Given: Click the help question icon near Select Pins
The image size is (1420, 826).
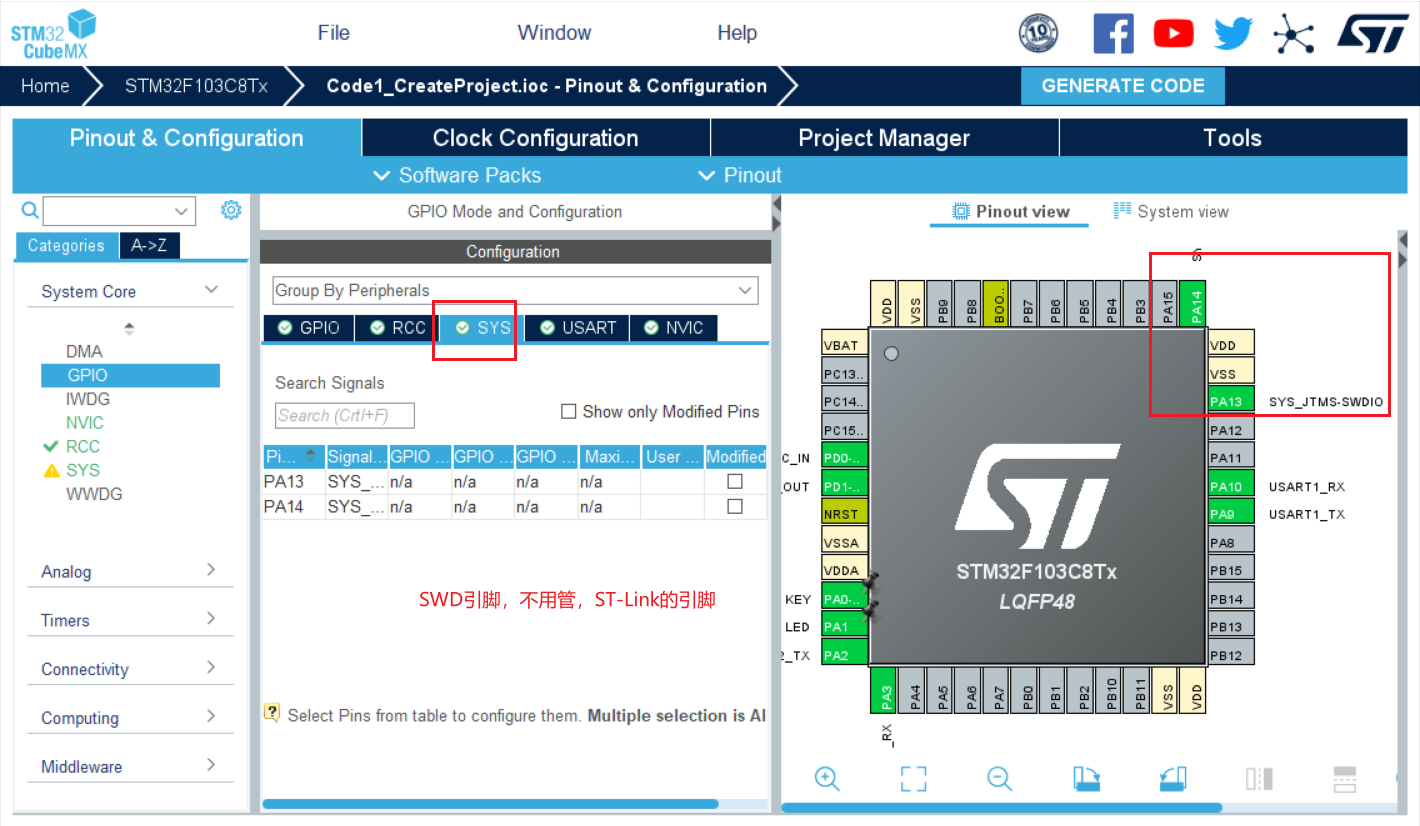Looking at the screenshot, I should [271, 713].
